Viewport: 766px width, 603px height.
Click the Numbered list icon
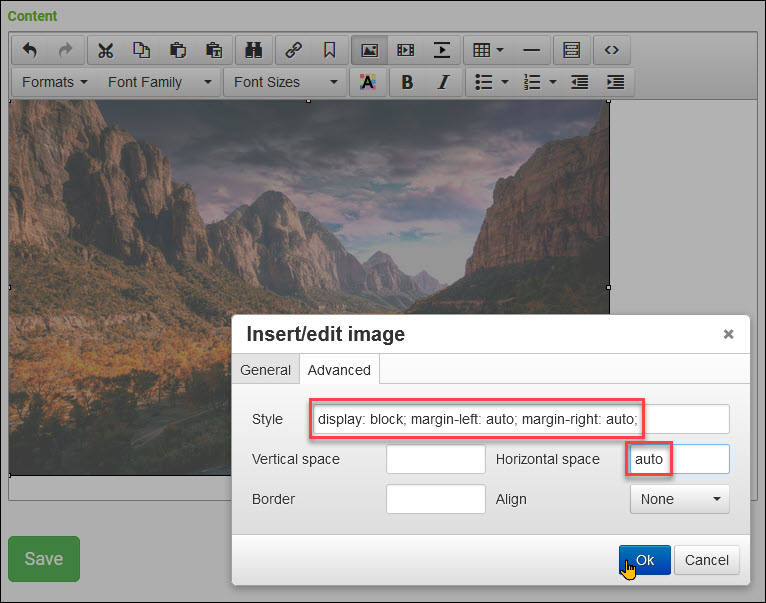tap(532, 82)
